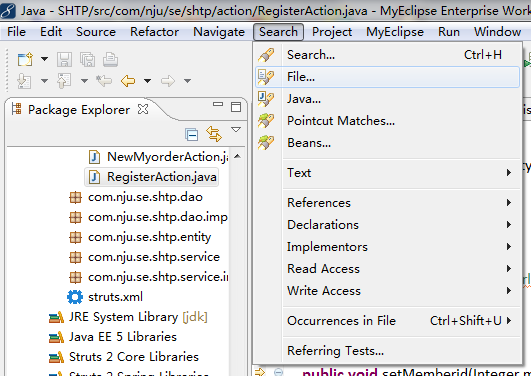Click the com.nju.se.shtp.service.i package icon
Viewport: 531px width, 376px height.
75,277
